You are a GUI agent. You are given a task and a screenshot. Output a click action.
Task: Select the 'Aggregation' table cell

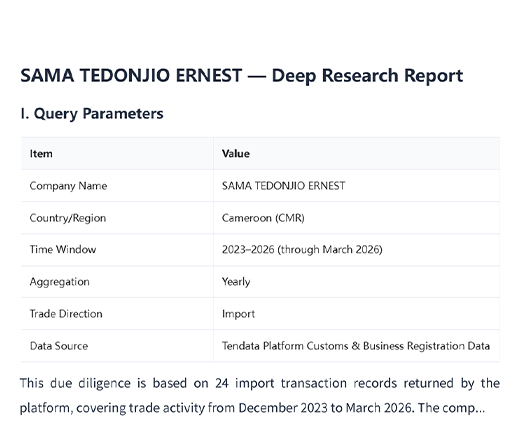pyautogui.click(x=117, y=282)
